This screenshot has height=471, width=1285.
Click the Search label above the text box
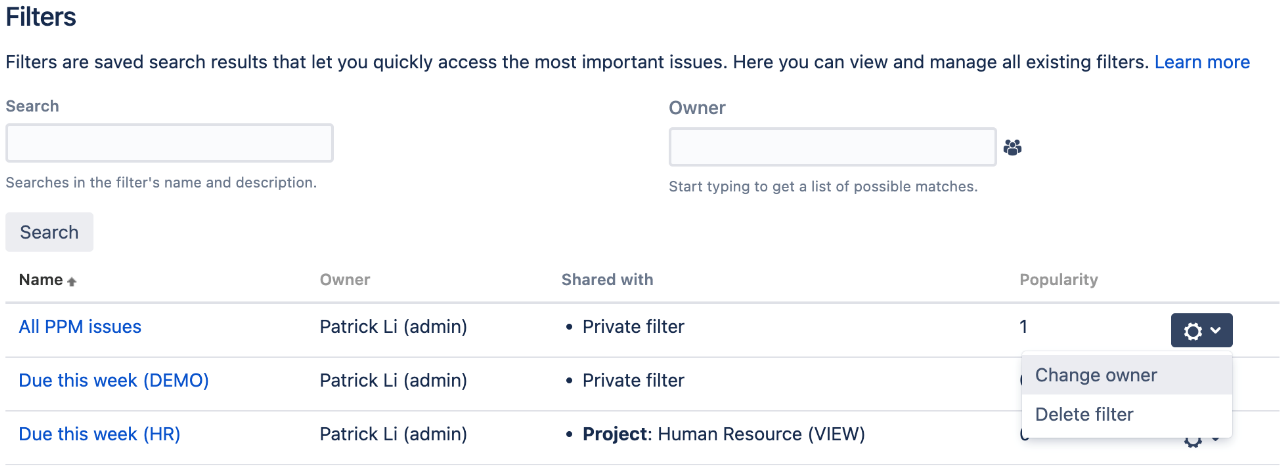tap(32, 106)
